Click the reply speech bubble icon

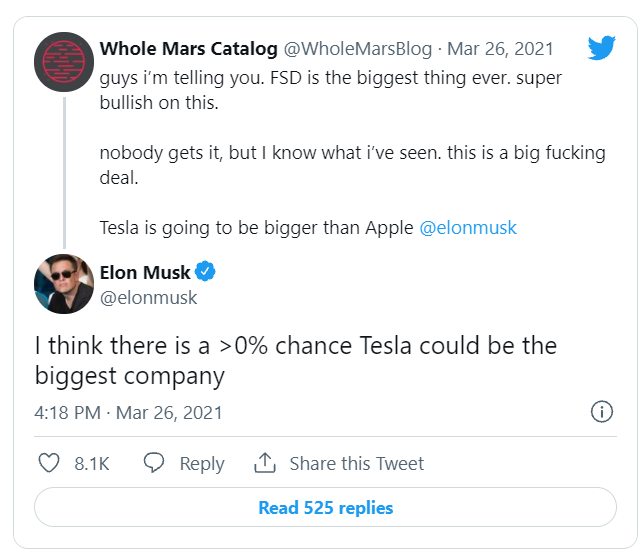click(x=154, y=463)
